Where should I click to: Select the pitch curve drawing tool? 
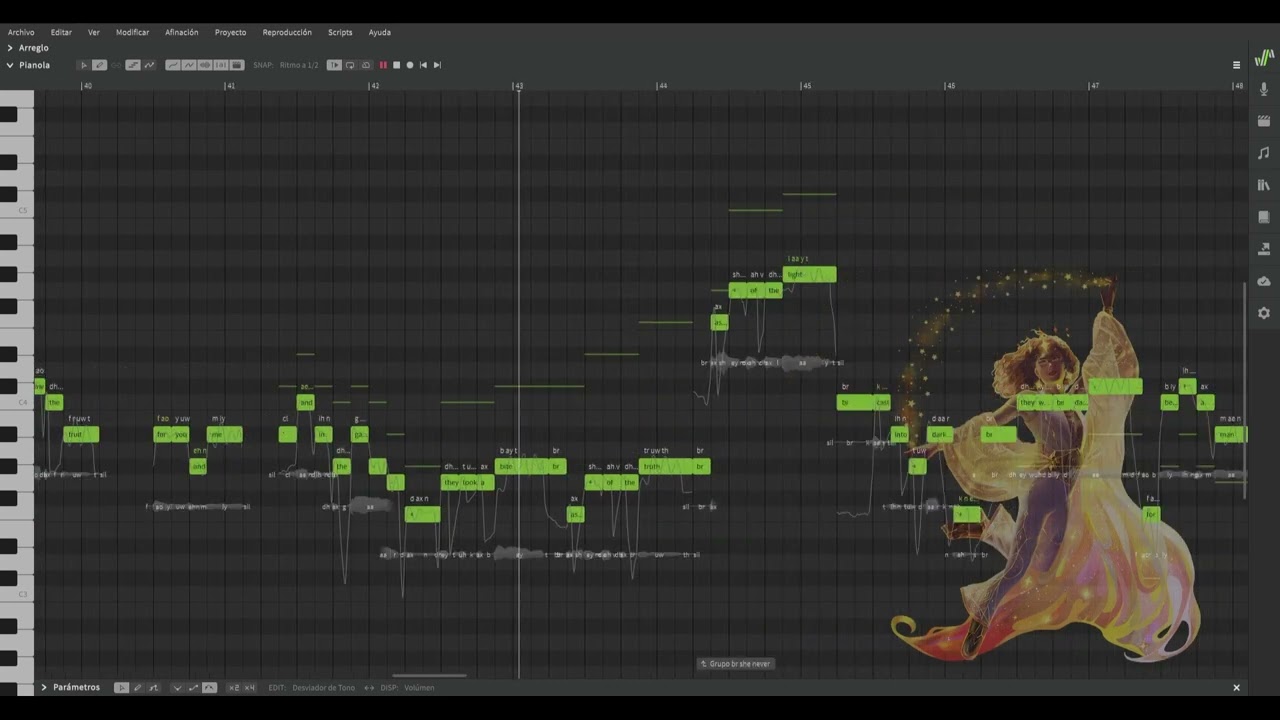tap(149, 65)
